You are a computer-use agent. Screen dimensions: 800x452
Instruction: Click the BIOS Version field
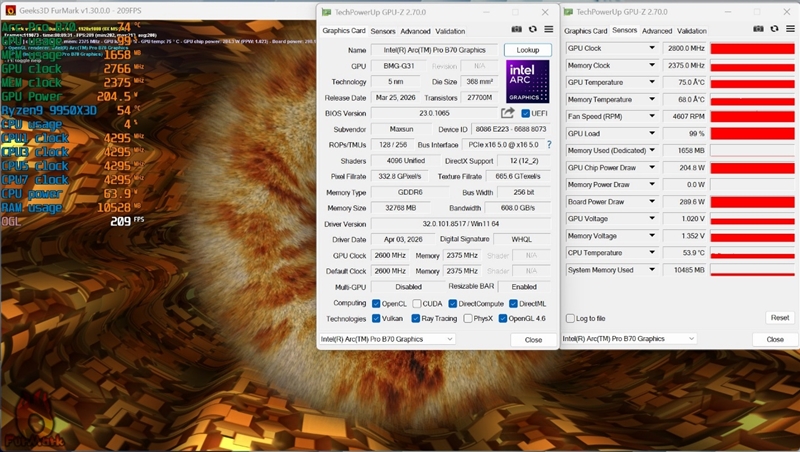click(x=434, y=113)
